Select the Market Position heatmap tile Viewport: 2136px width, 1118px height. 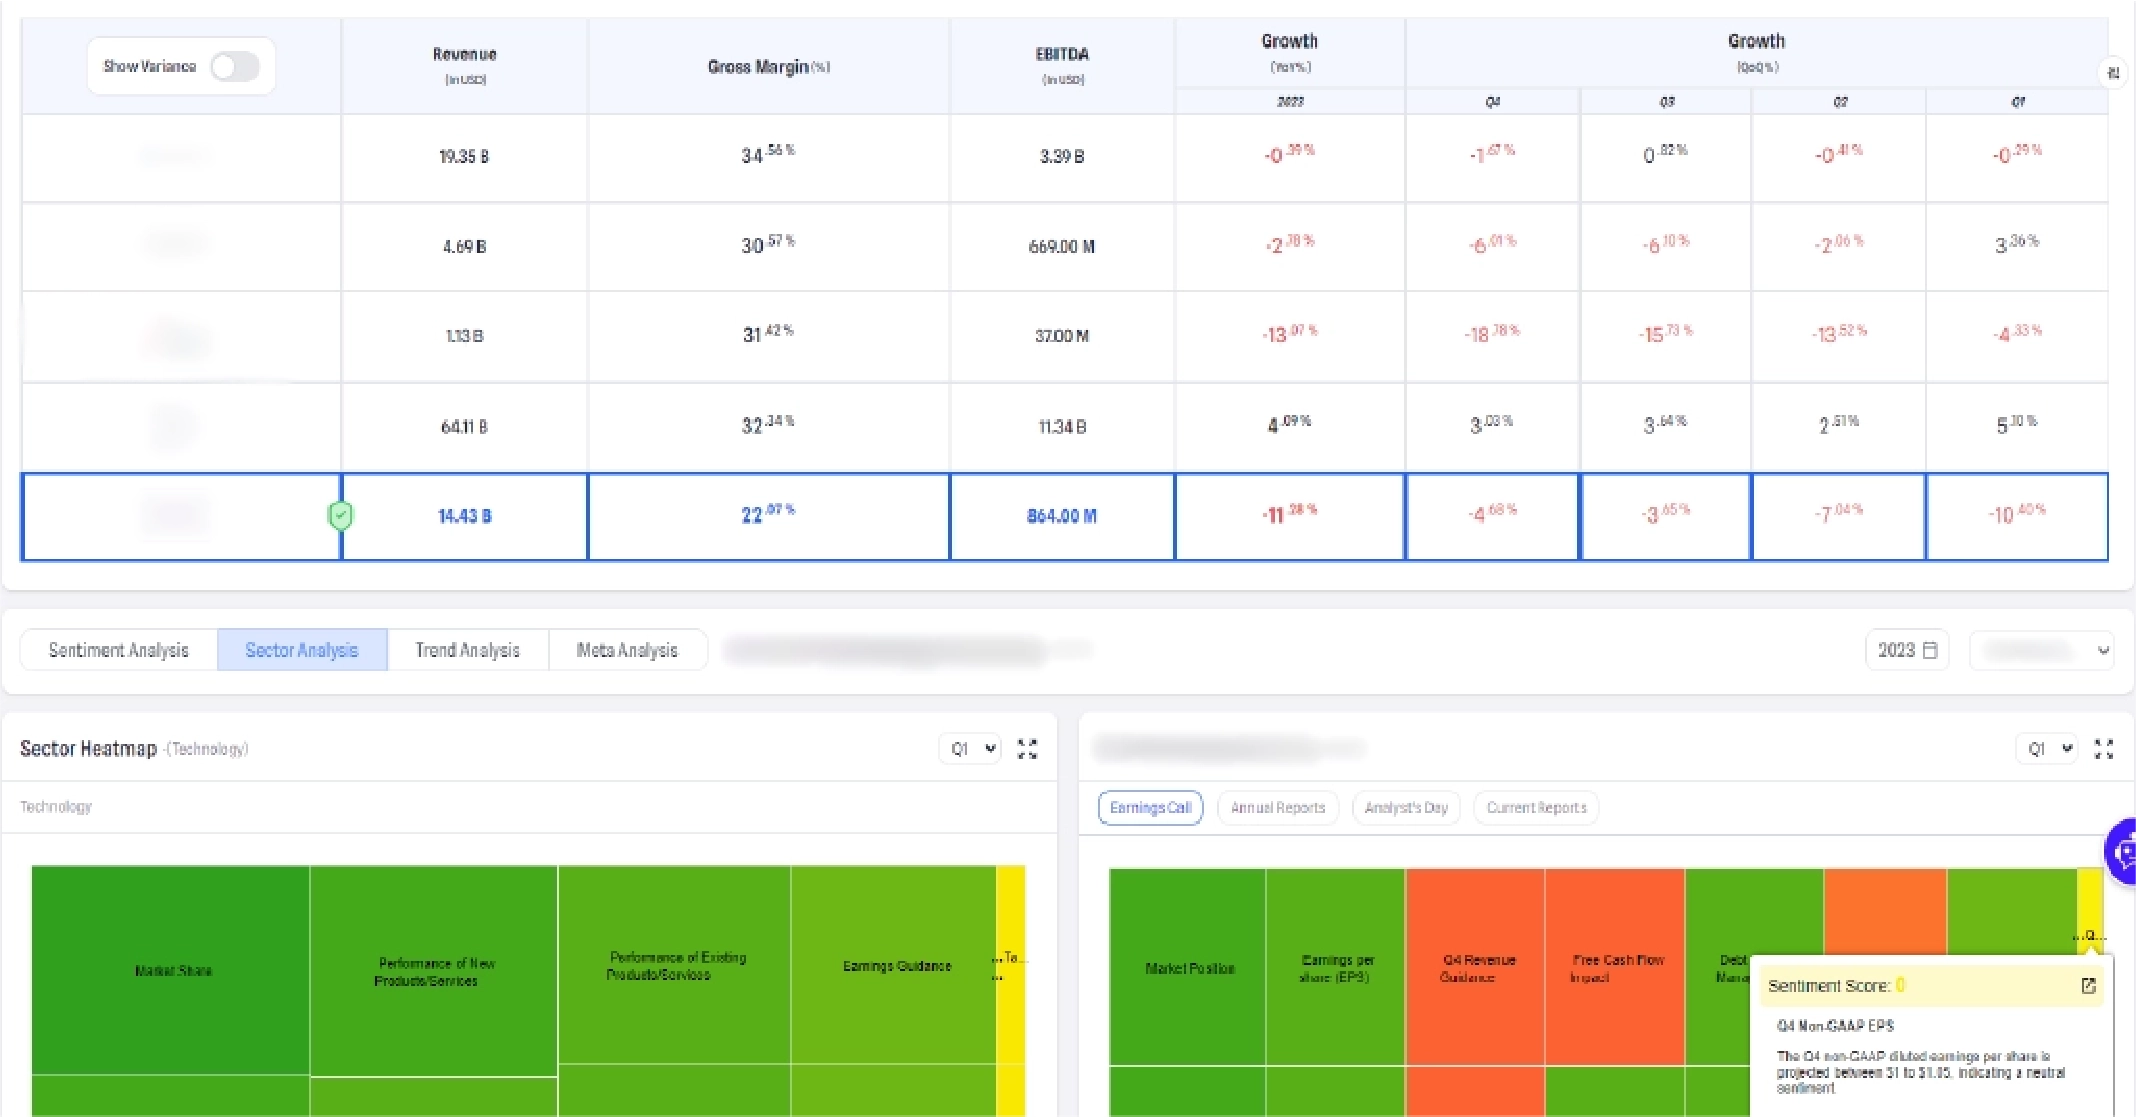[1188, 967]
